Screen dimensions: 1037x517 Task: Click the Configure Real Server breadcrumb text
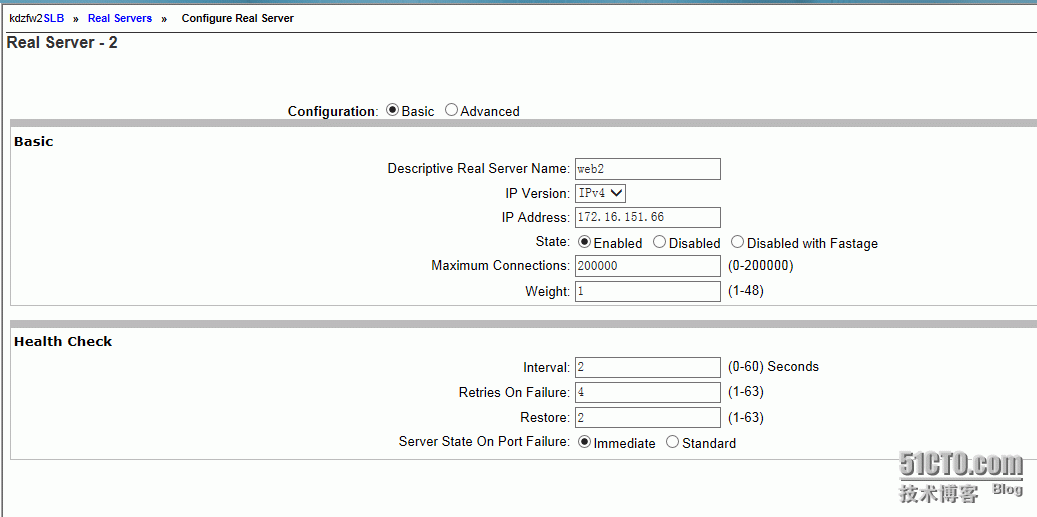point(238,19)
